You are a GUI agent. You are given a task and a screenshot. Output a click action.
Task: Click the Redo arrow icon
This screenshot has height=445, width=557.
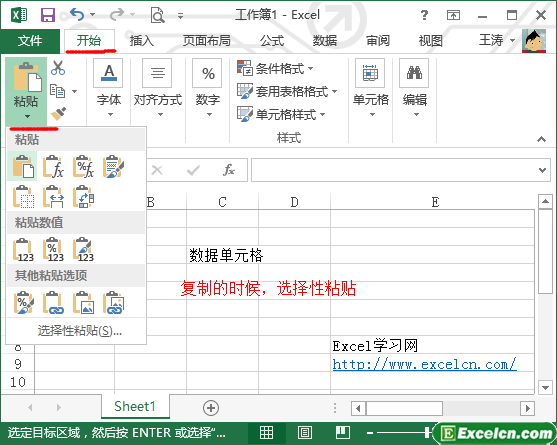[x=117, y=15]
